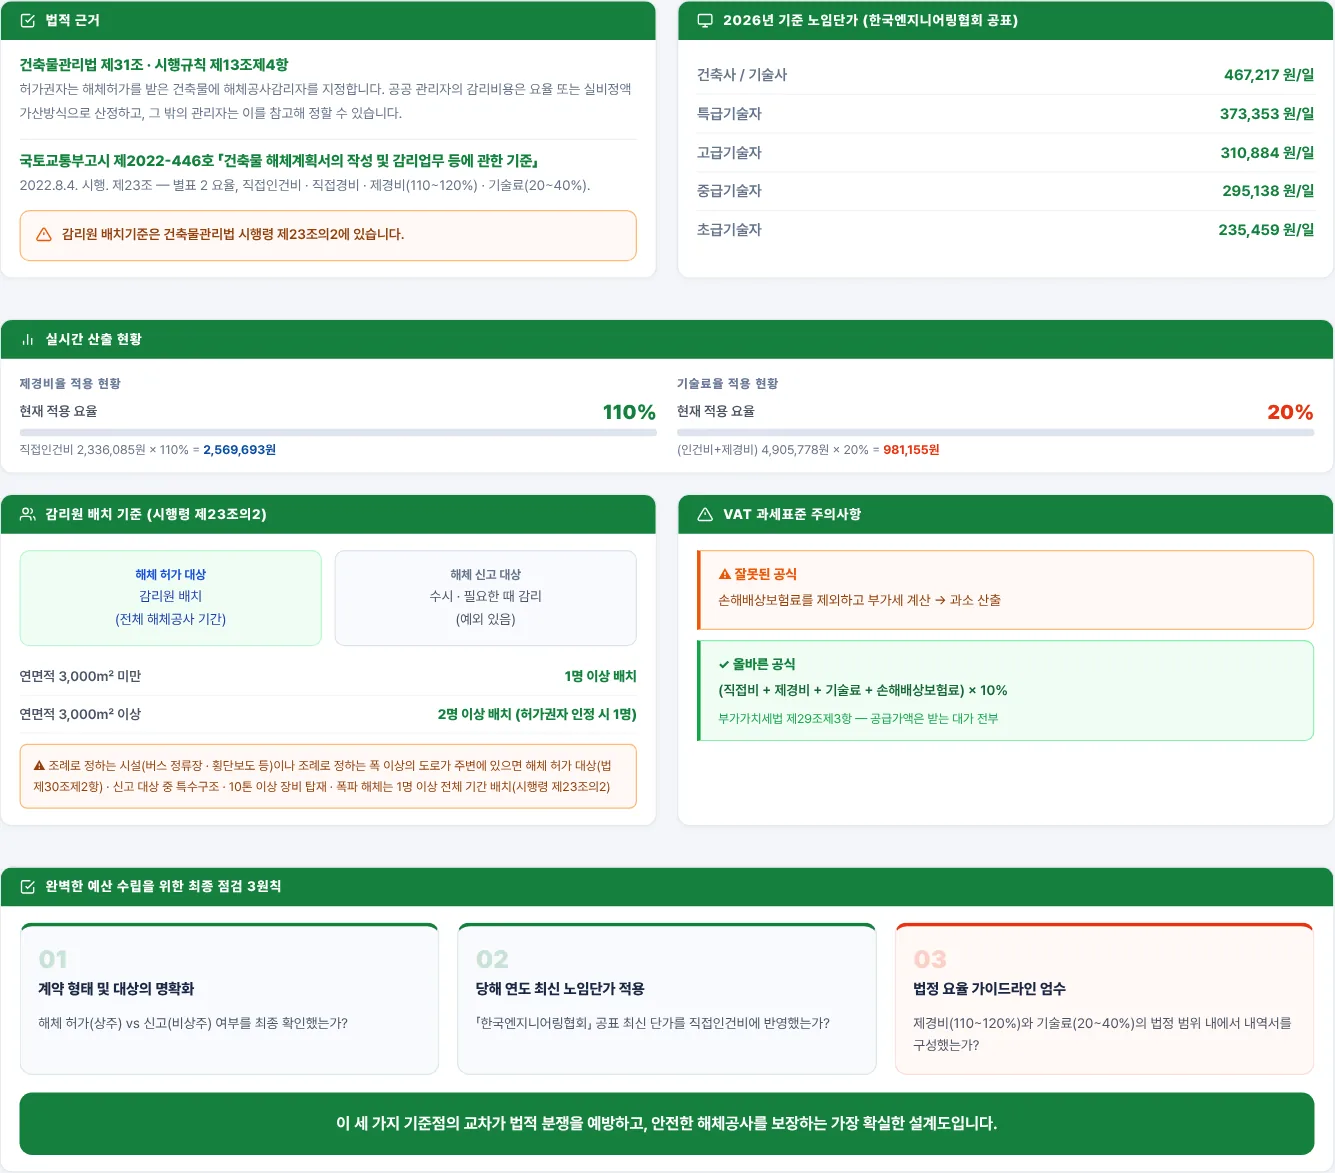Click the warning triangle in the 감리원 배치기준은 notice
The image size is (1335, 1173).
tap(44, 235)
